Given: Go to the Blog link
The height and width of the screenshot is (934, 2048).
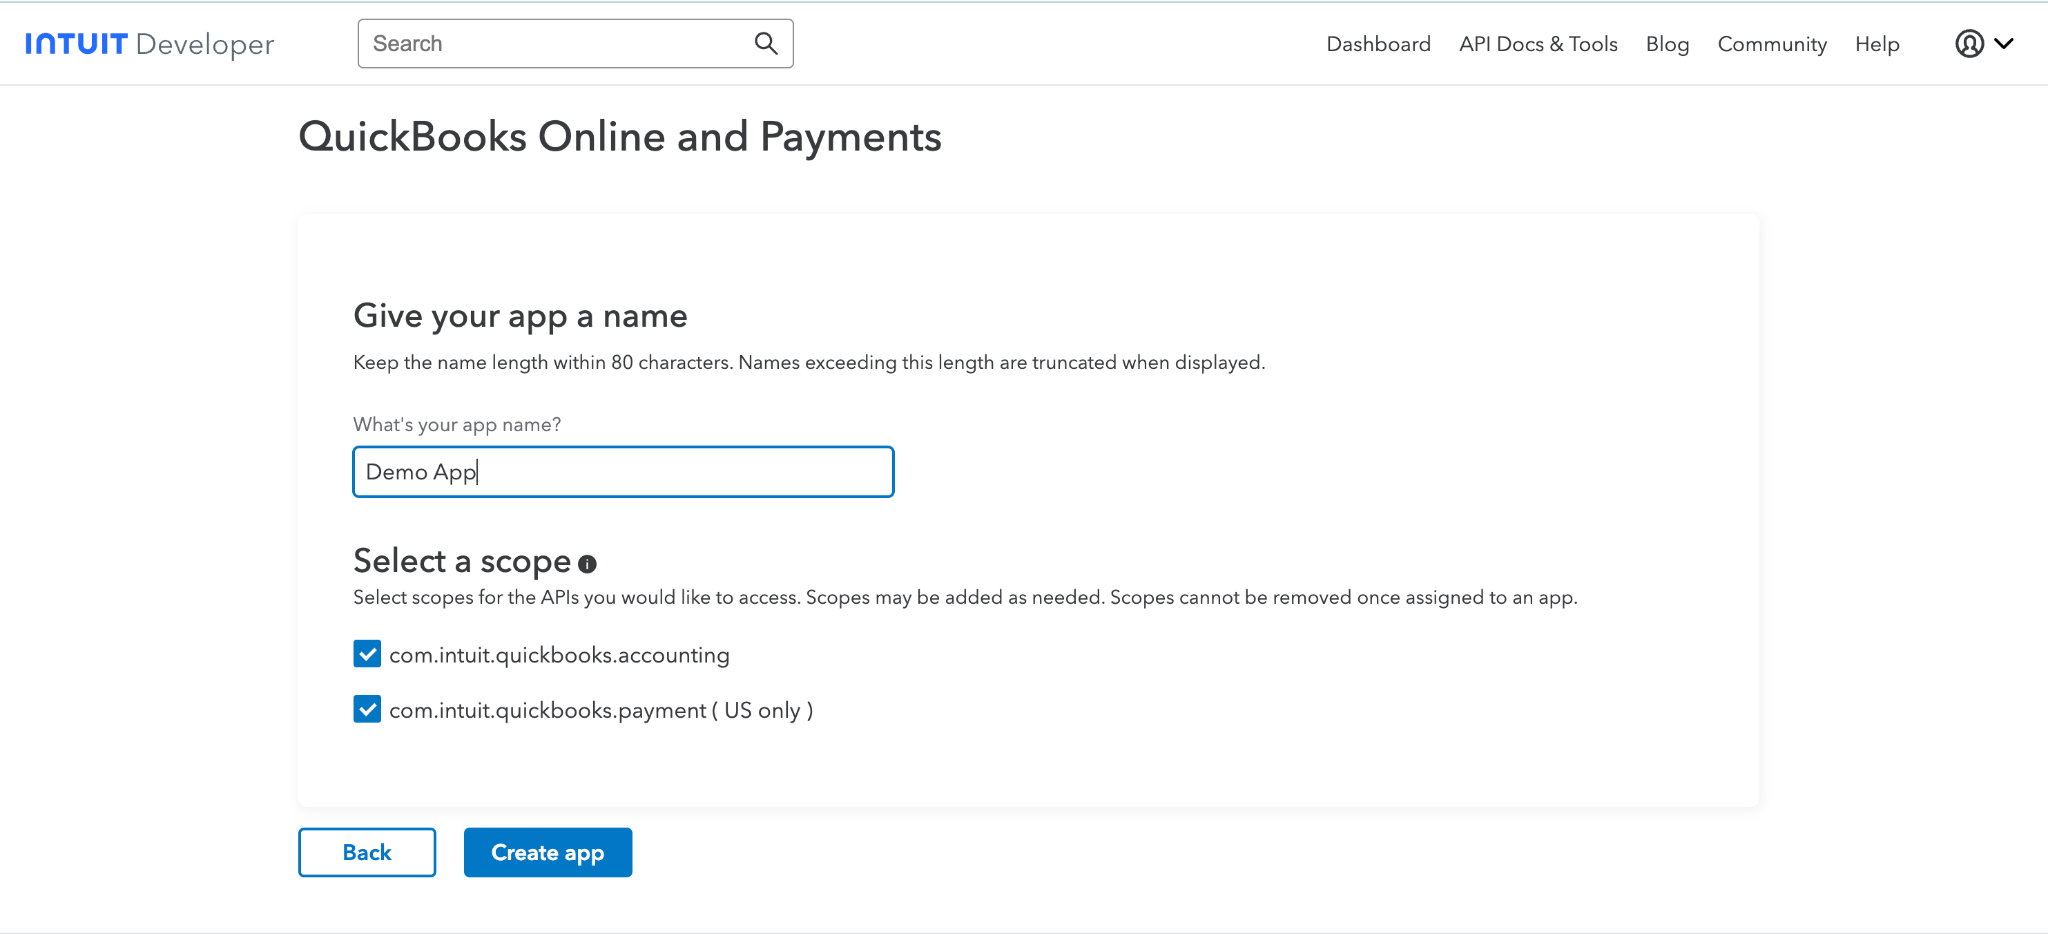Looking at the screenshot, I should tap(1667, 44).
